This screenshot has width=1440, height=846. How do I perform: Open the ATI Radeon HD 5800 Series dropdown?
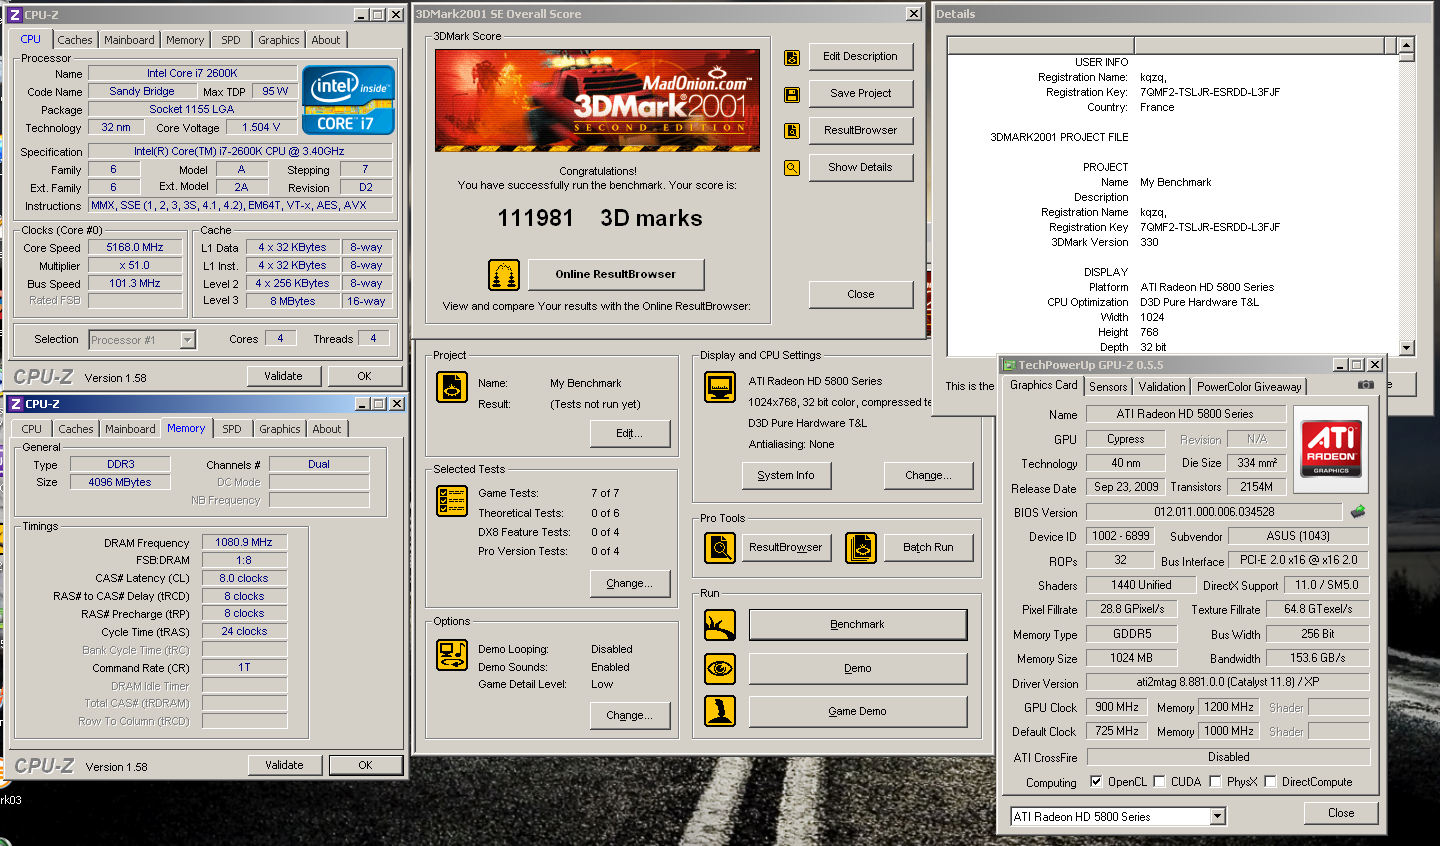[1217, 817]
